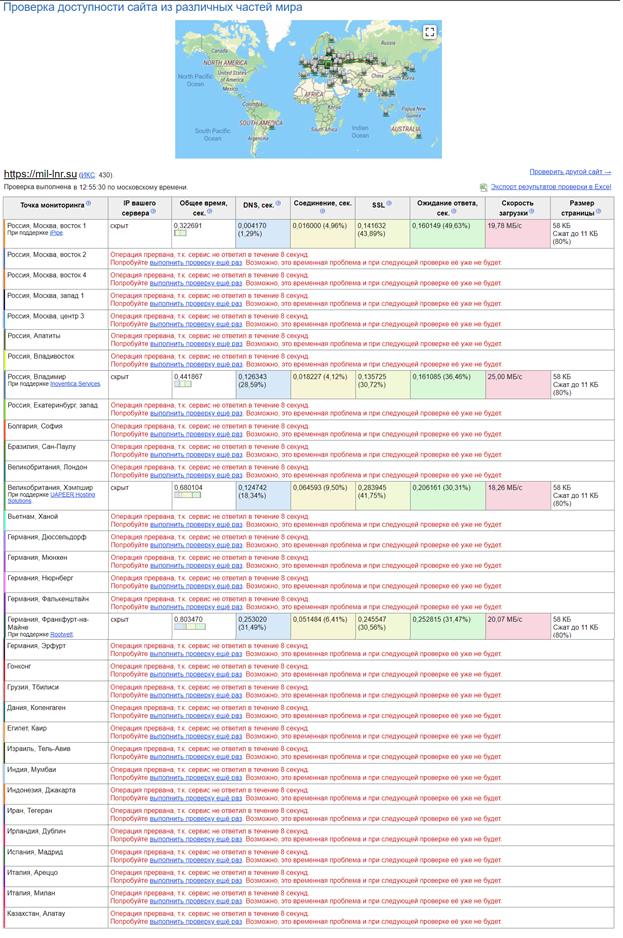Retry check link in Италия, Милан row
623x938 pixels.
[x=196, y=901]
